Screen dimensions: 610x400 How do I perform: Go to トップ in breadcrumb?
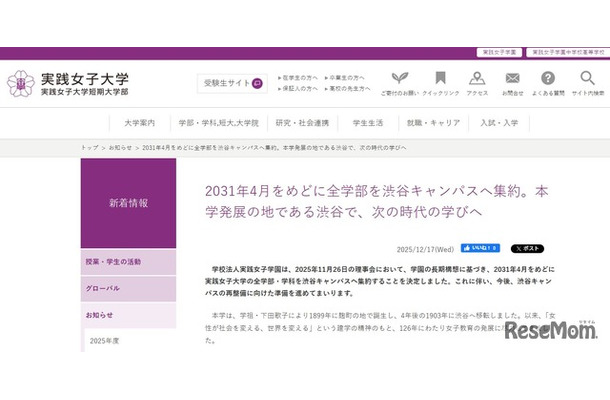tap(90, 148)
